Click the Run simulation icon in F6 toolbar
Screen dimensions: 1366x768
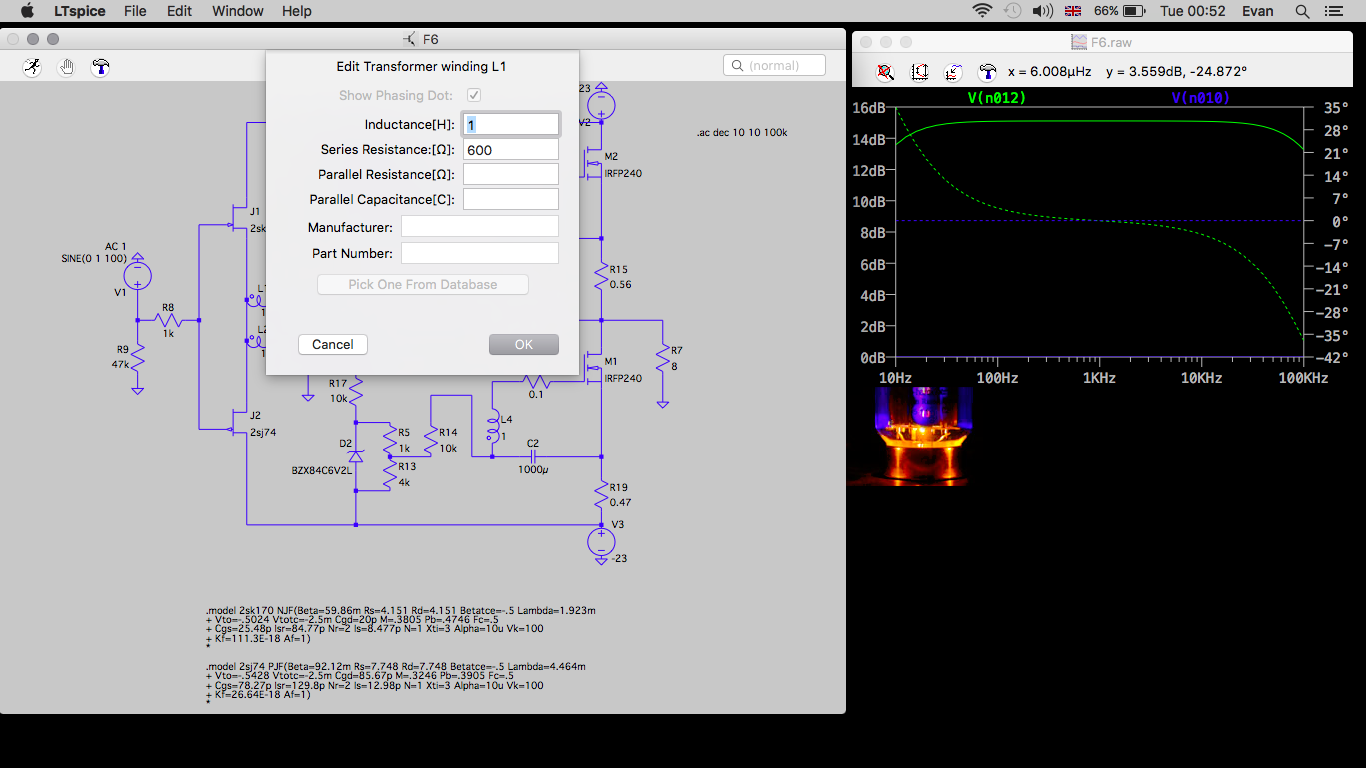tap(33, 67)
